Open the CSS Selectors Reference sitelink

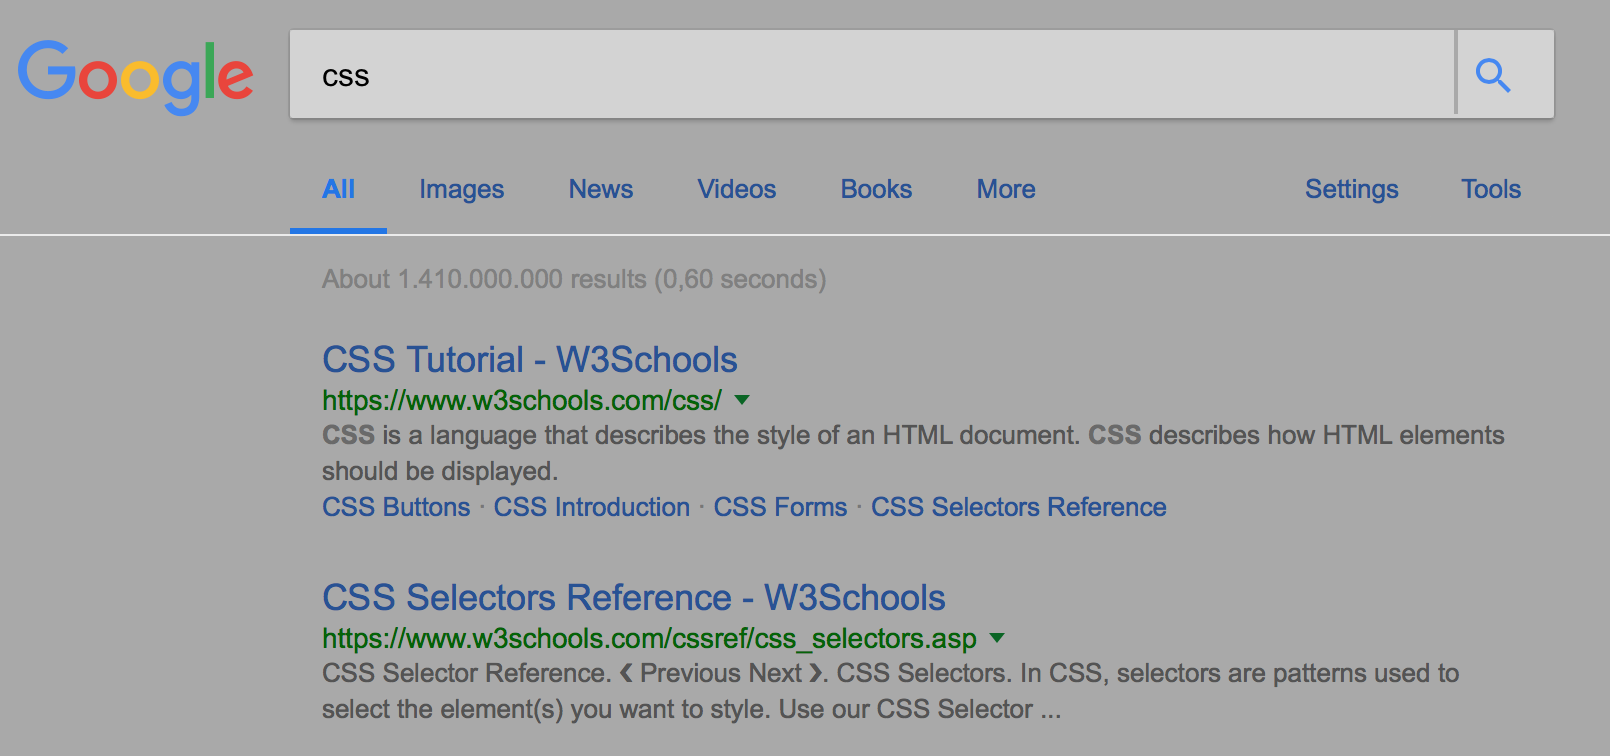coord(1018,507)
